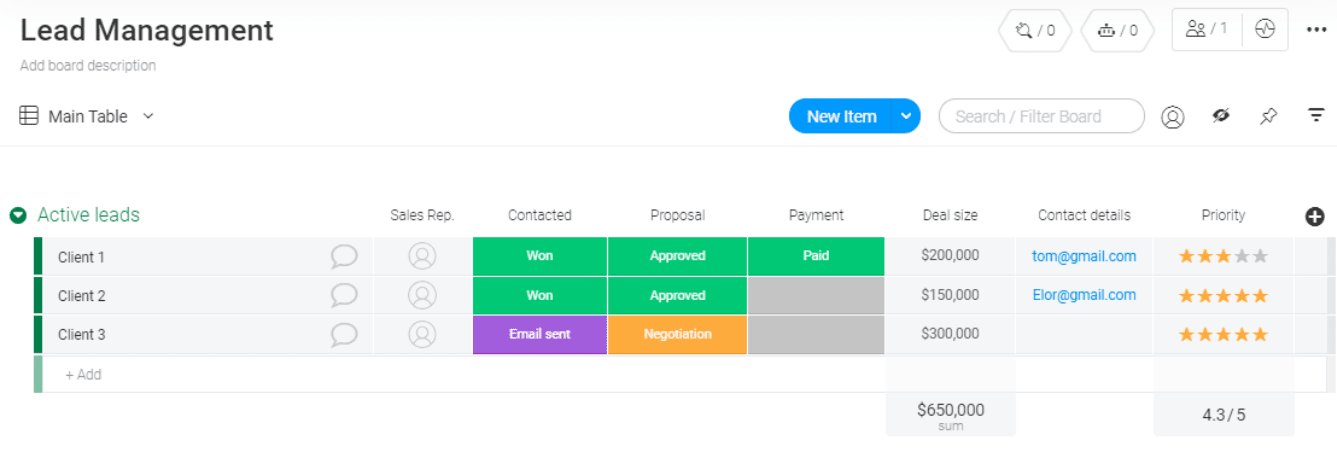This screenshot has height=458, width=1337.
Task: Pin columns with the pin icon
Action: point(1268,117)
